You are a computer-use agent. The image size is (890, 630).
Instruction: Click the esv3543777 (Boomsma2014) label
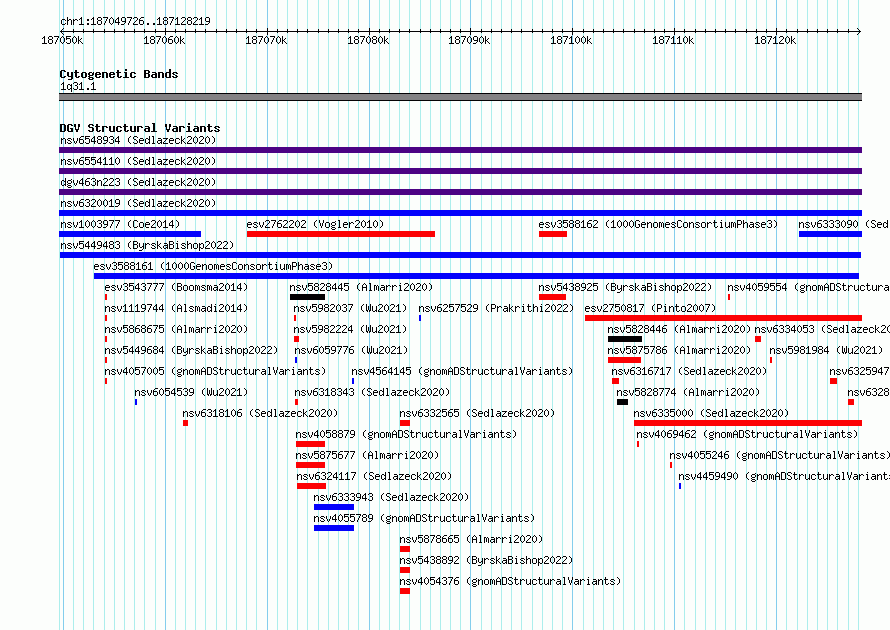[x=177, y=287]
